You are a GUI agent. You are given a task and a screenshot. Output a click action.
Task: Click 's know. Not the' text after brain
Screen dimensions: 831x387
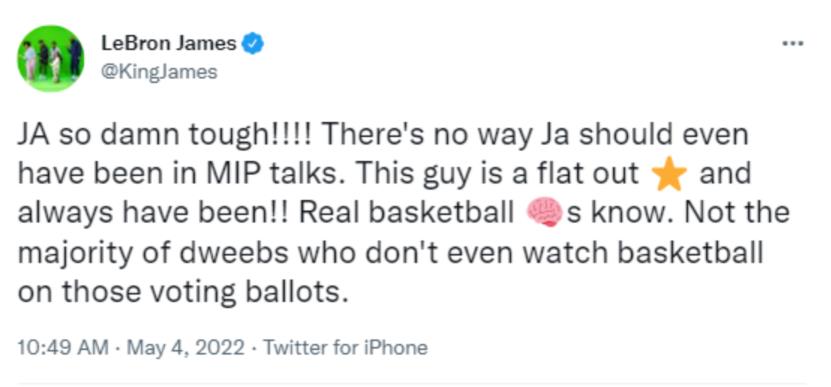[679, 213]
